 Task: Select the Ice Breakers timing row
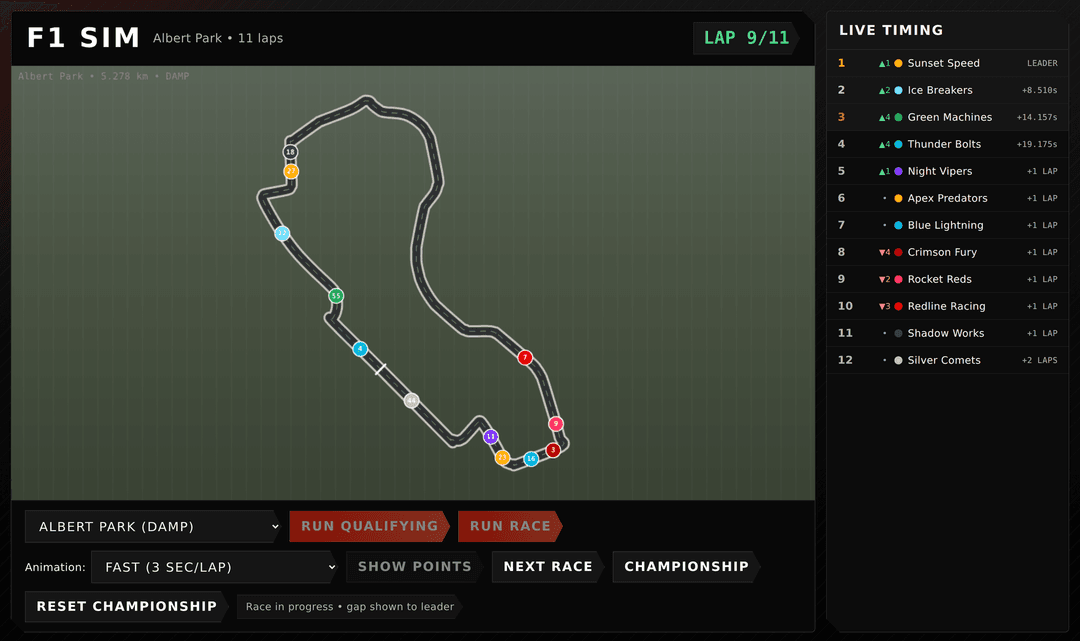pos(947,90)
